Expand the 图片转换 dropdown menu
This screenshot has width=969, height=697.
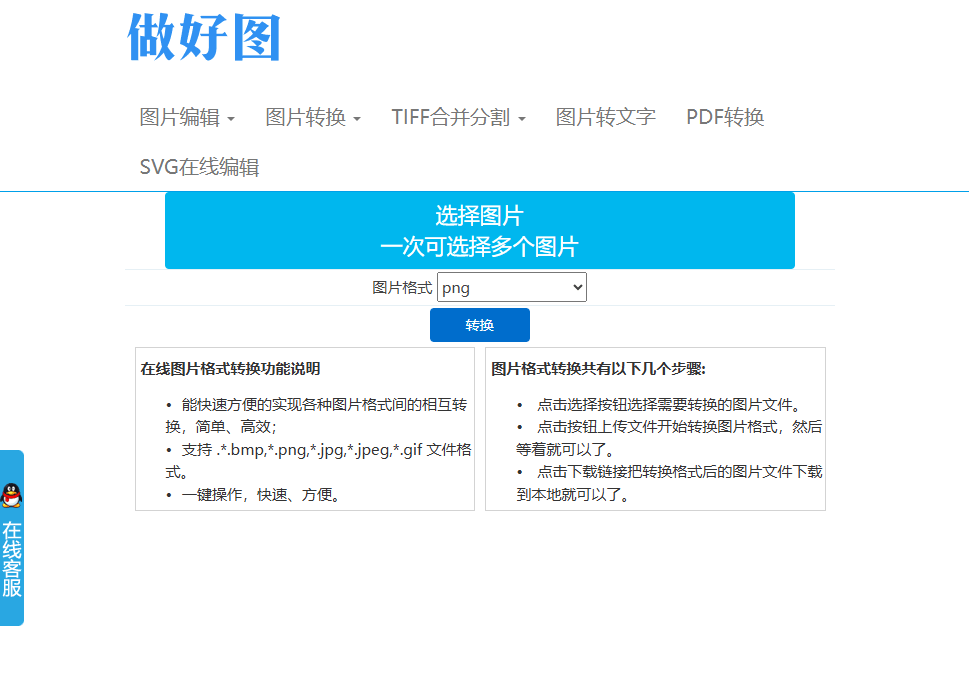(x=306, y=117)
